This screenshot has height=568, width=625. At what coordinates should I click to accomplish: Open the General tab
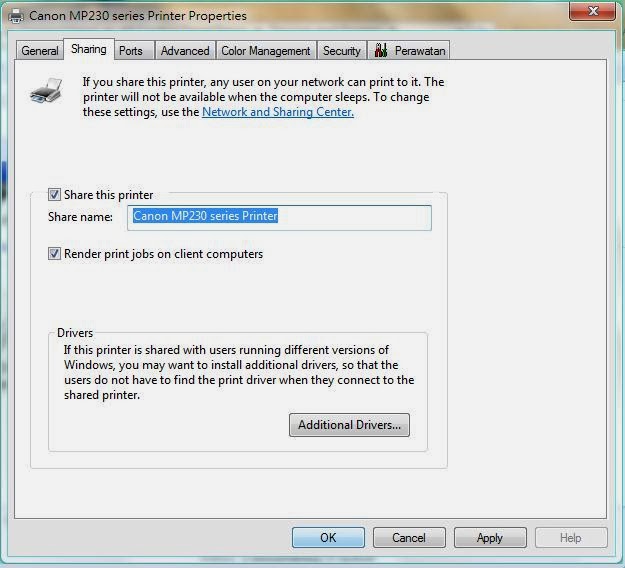tap(39, 51)
